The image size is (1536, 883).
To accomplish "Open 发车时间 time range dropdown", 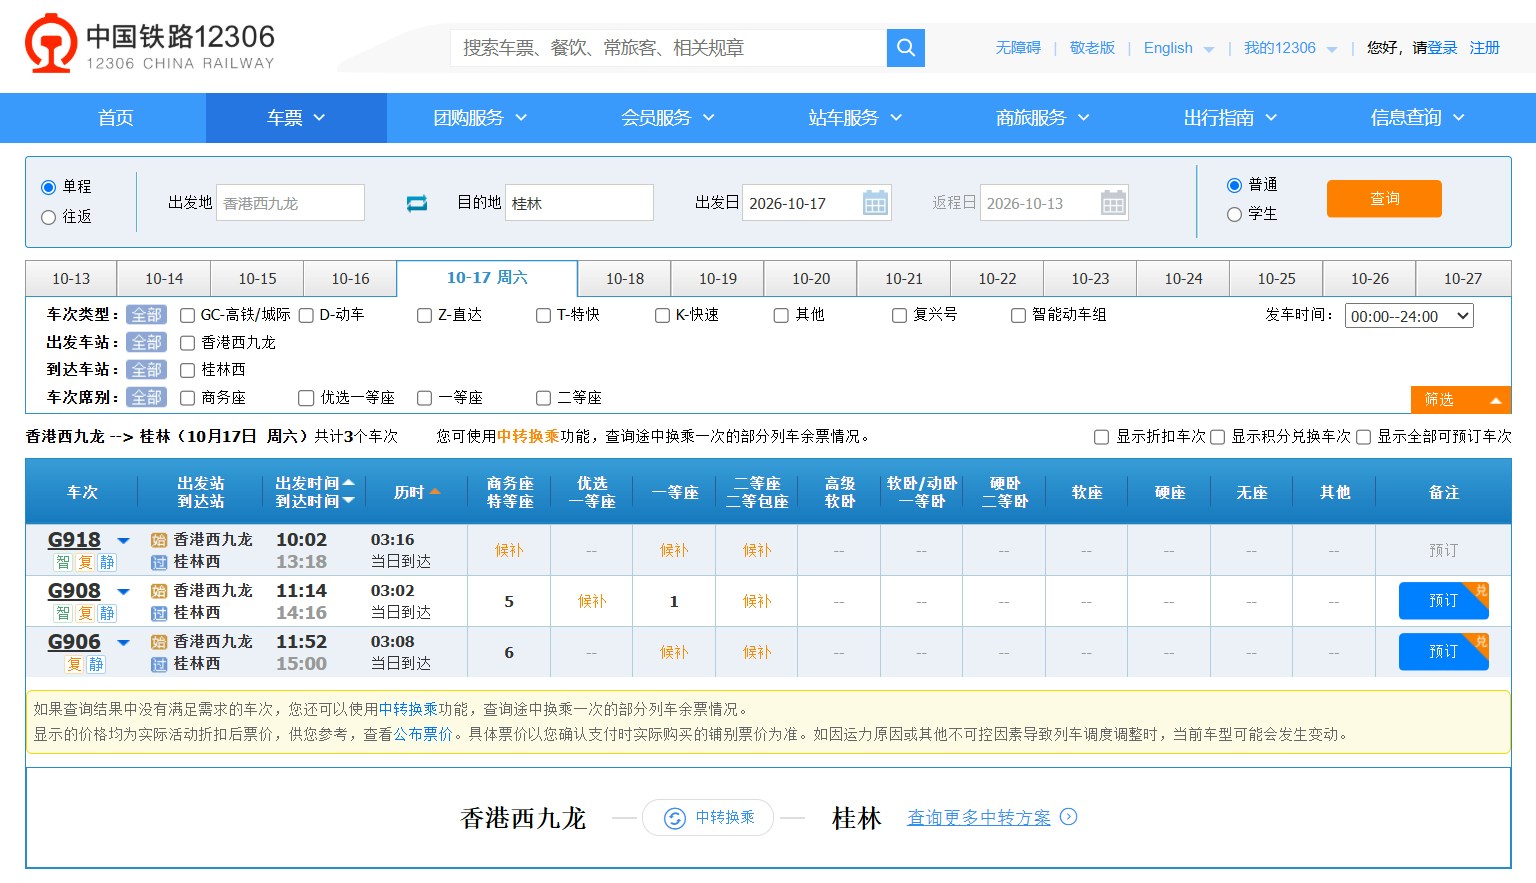I will coord(1409,316).
